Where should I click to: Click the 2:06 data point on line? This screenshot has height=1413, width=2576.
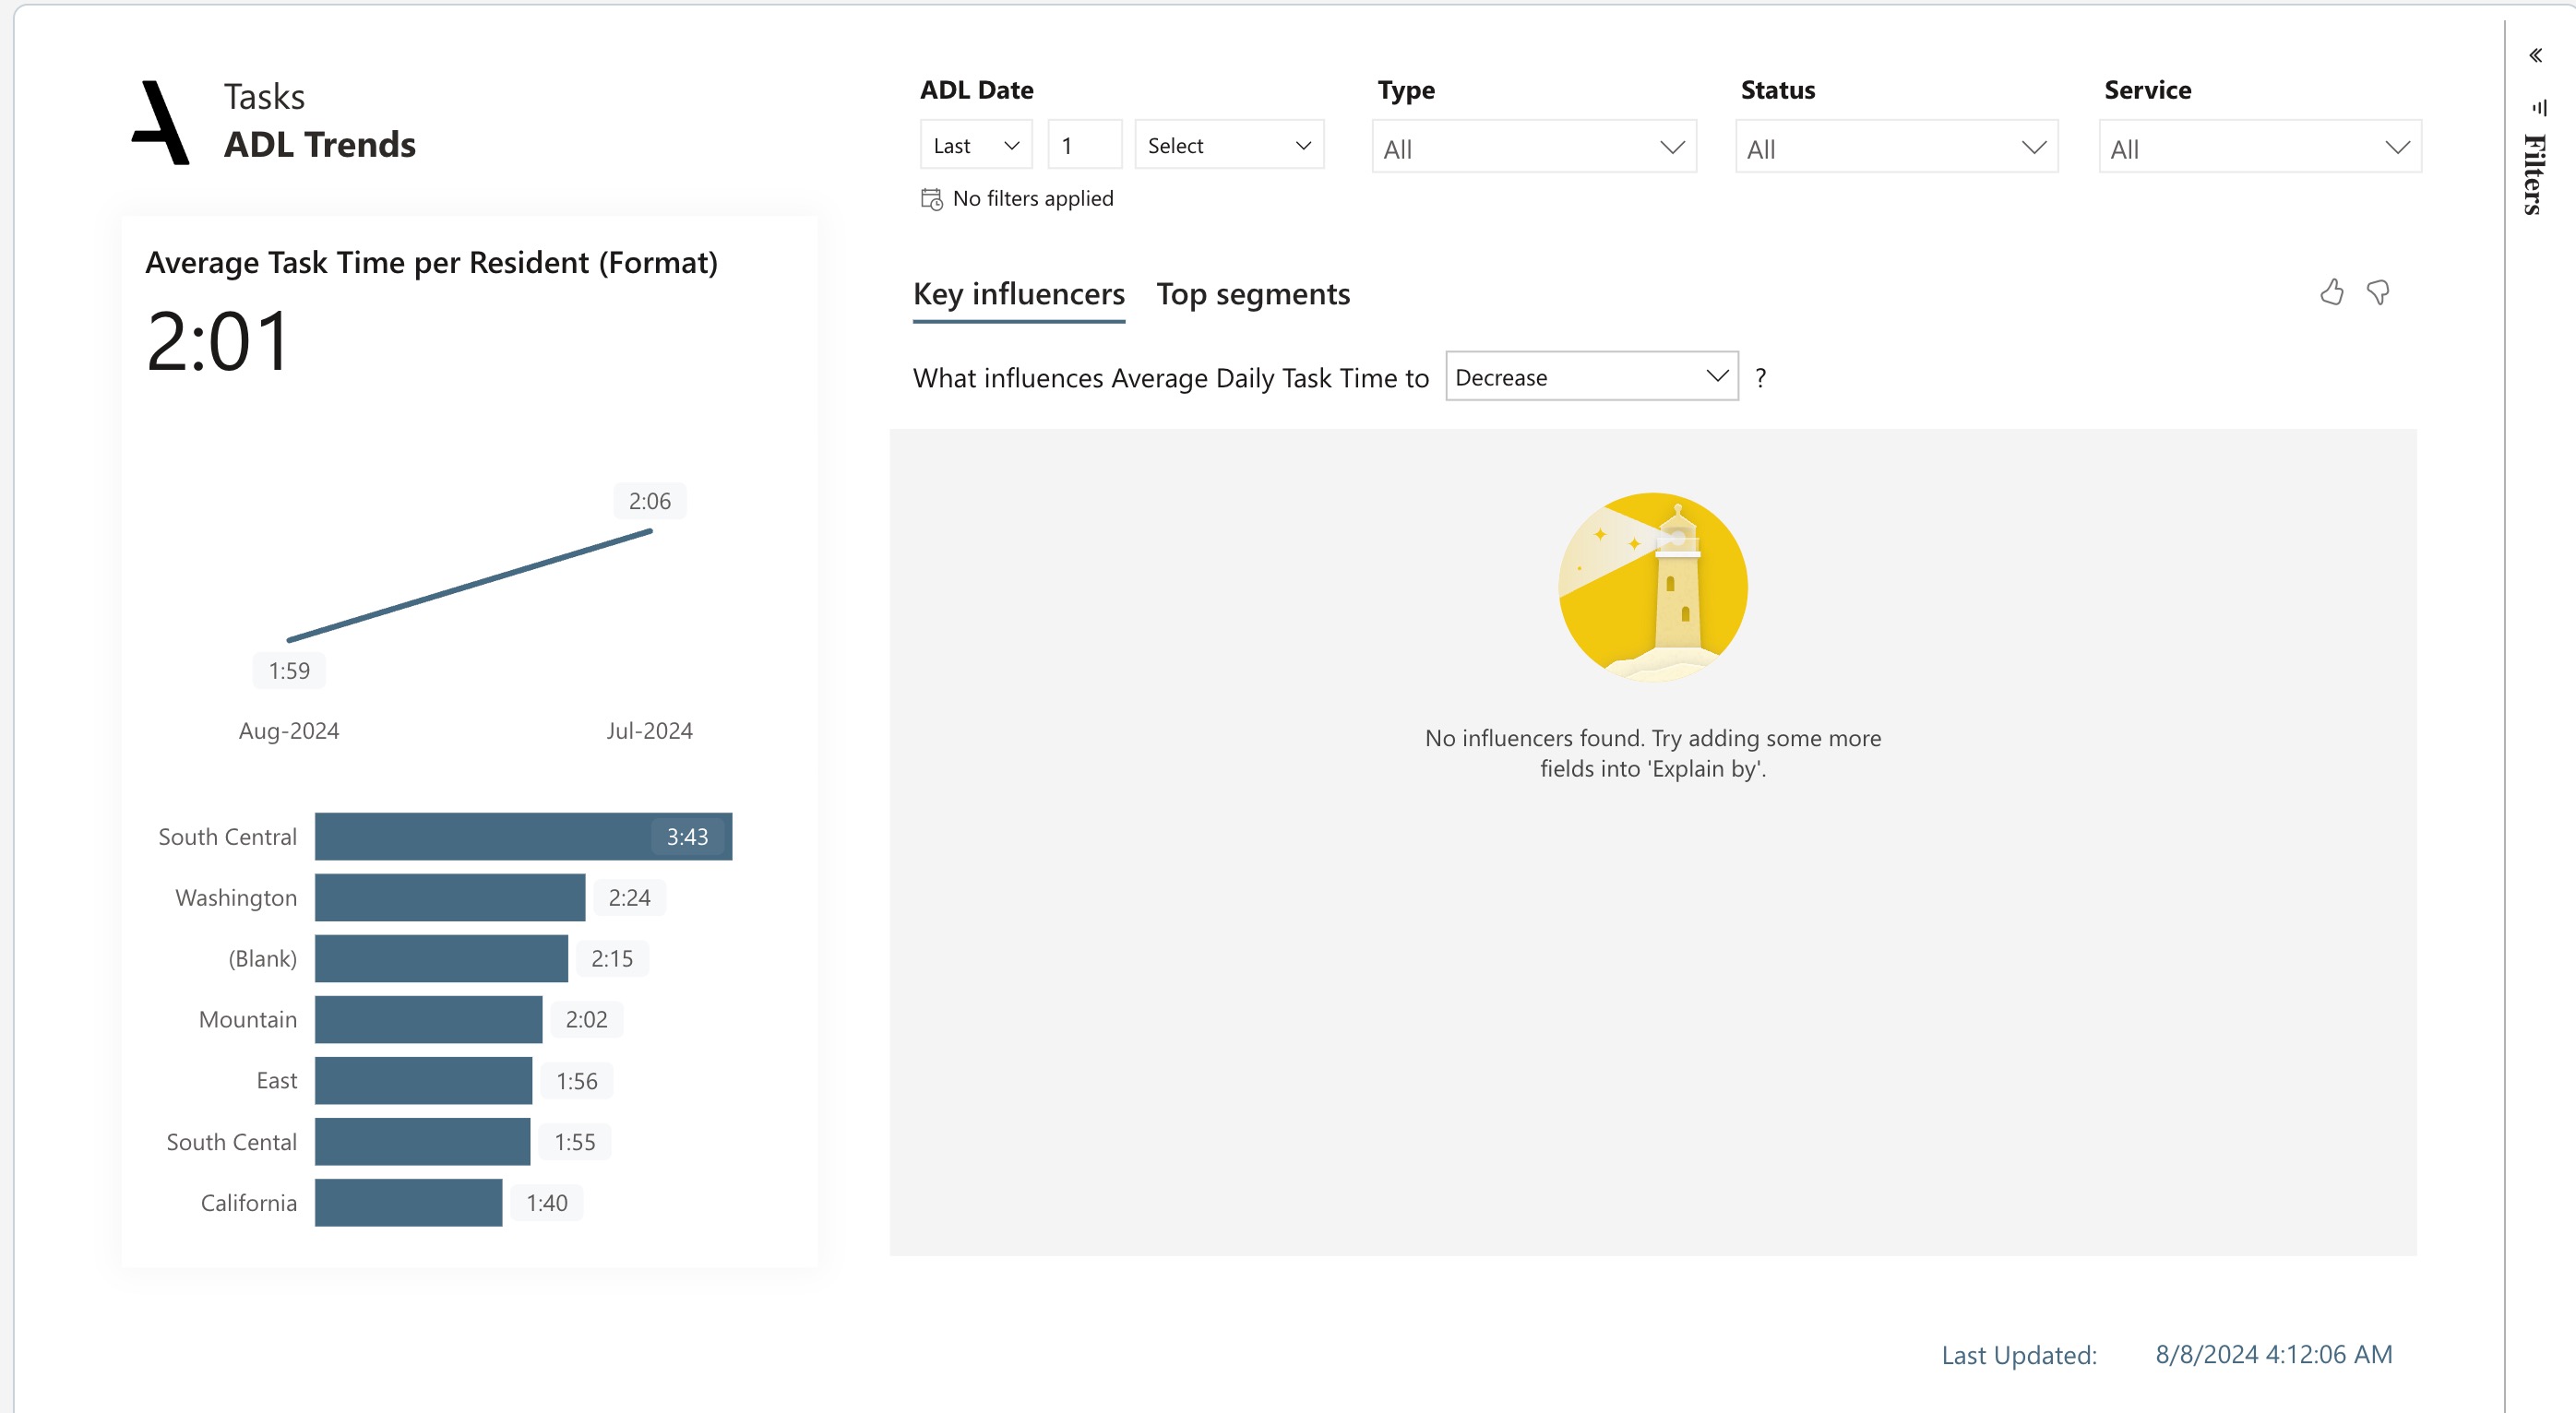[x=651, y=531]
